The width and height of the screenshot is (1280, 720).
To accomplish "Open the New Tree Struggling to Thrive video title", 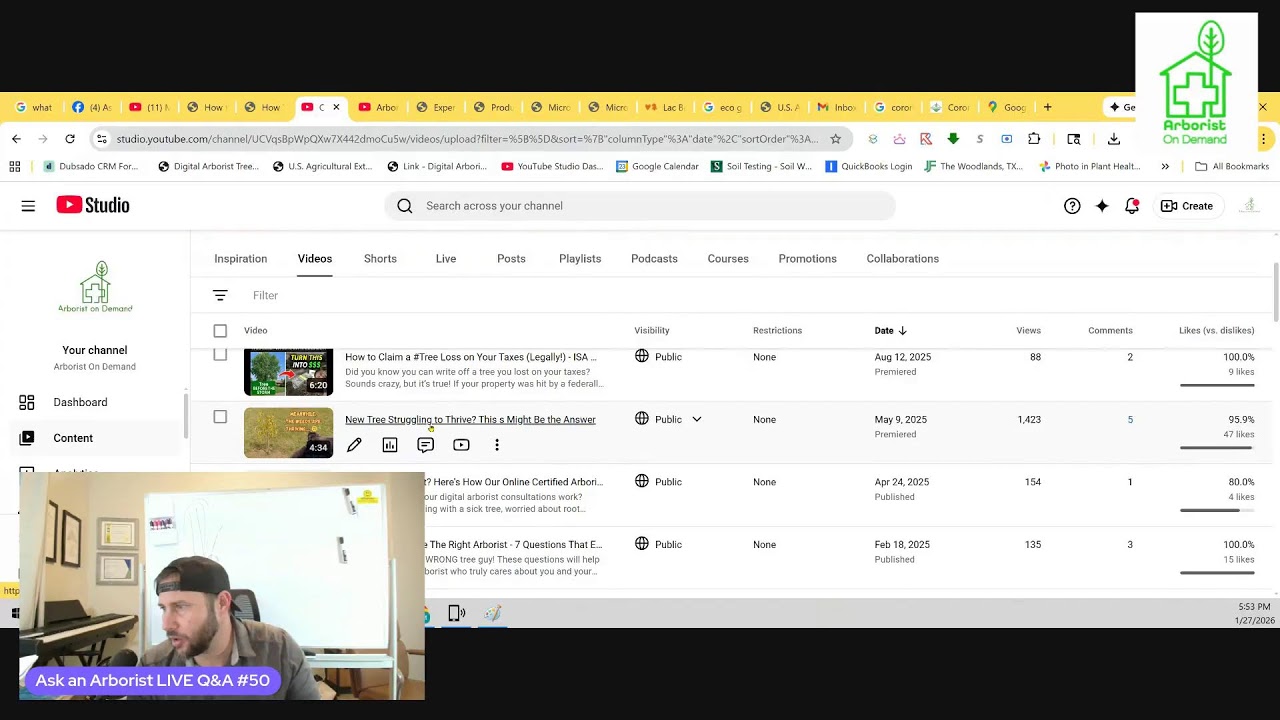I will (x=470, y=420).
